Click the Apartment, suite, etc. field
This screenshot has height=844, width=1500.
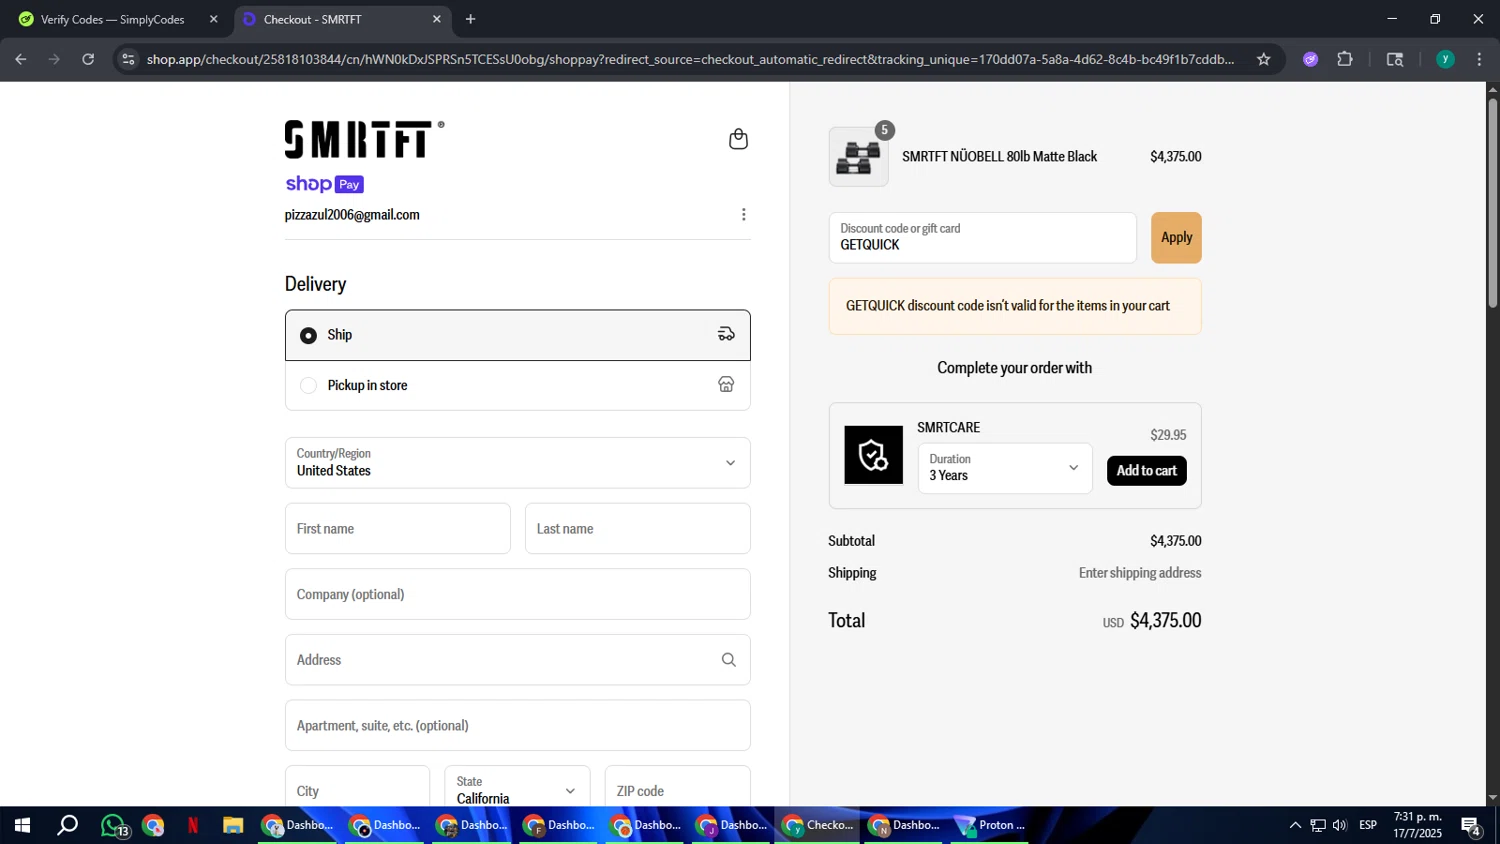[518, 725]
